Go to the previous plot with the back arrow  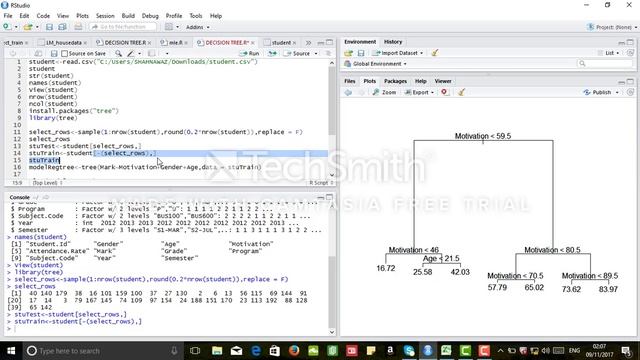[x=348, y=93]
